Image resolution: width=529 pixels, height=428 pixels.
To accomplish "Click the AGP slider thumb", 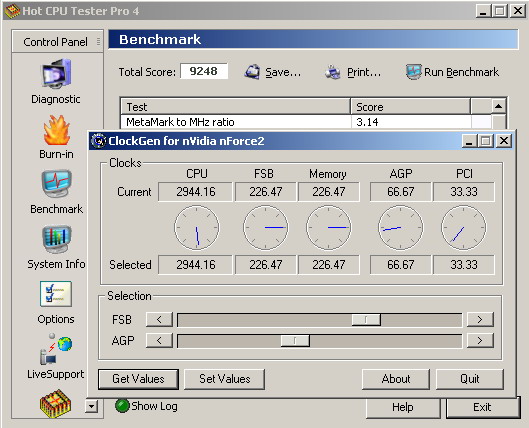I will 295,341.
